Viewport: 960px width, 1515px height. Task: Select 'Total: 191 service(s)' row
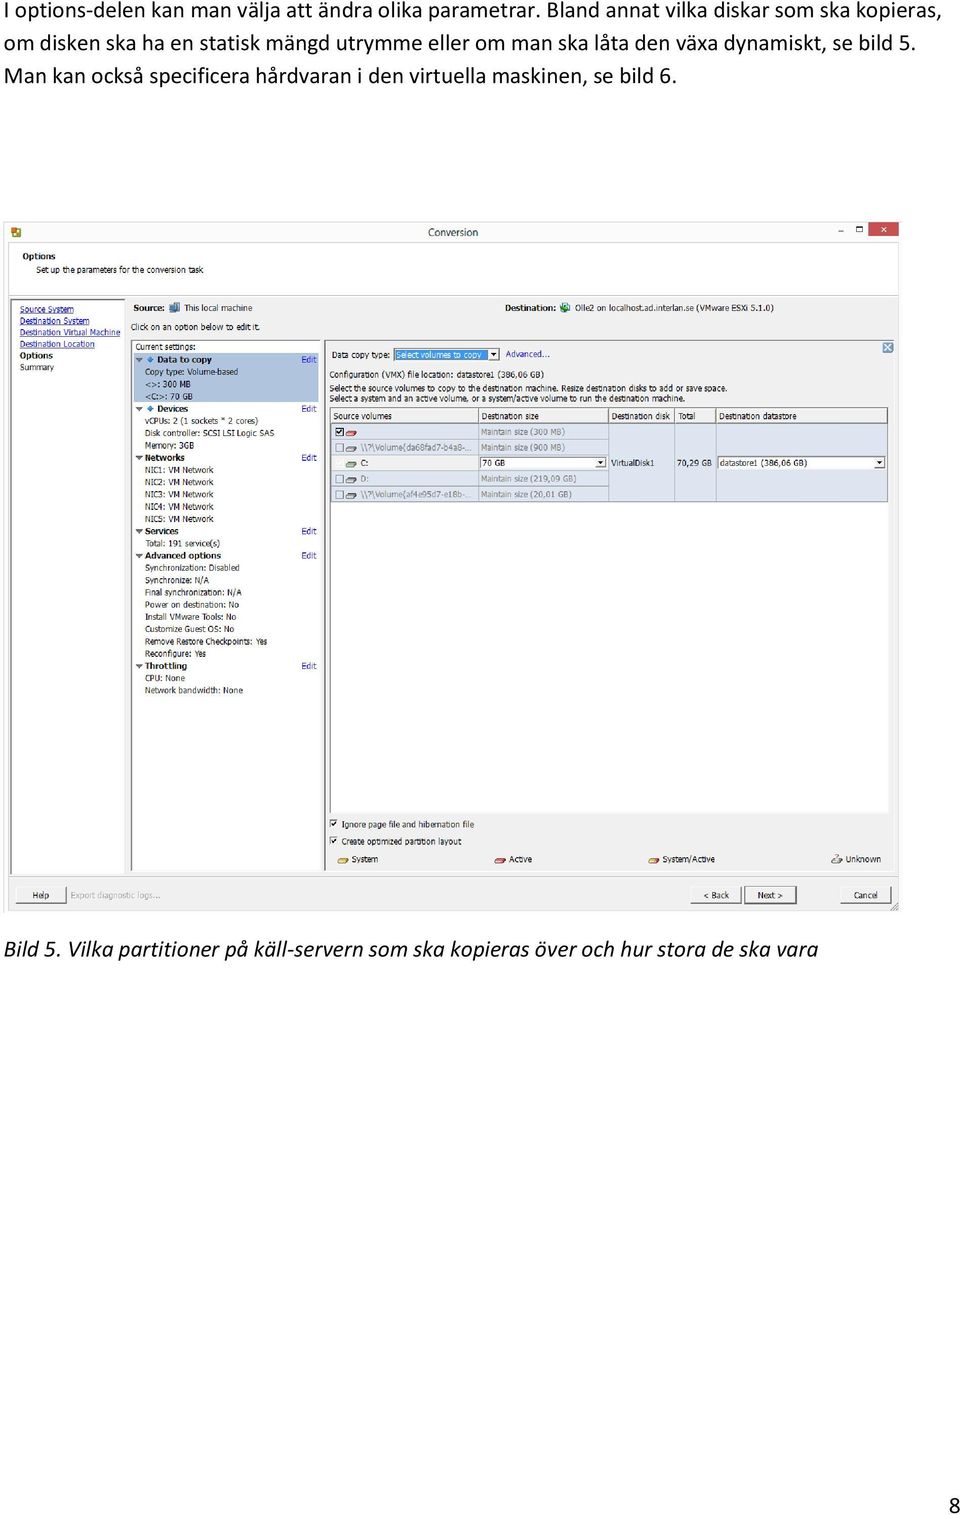point(182,543)
